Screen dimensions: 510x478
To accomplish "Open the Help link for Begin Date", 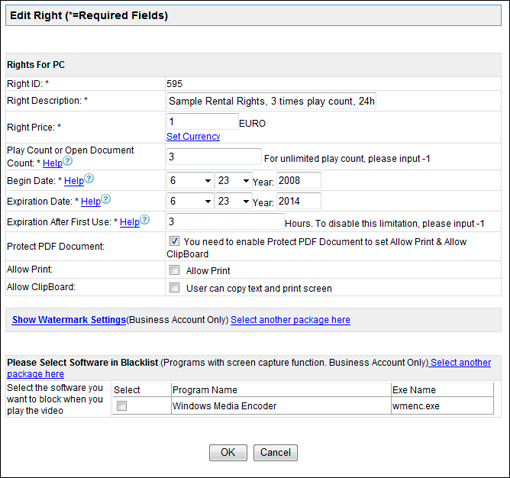I will [74, 181].
